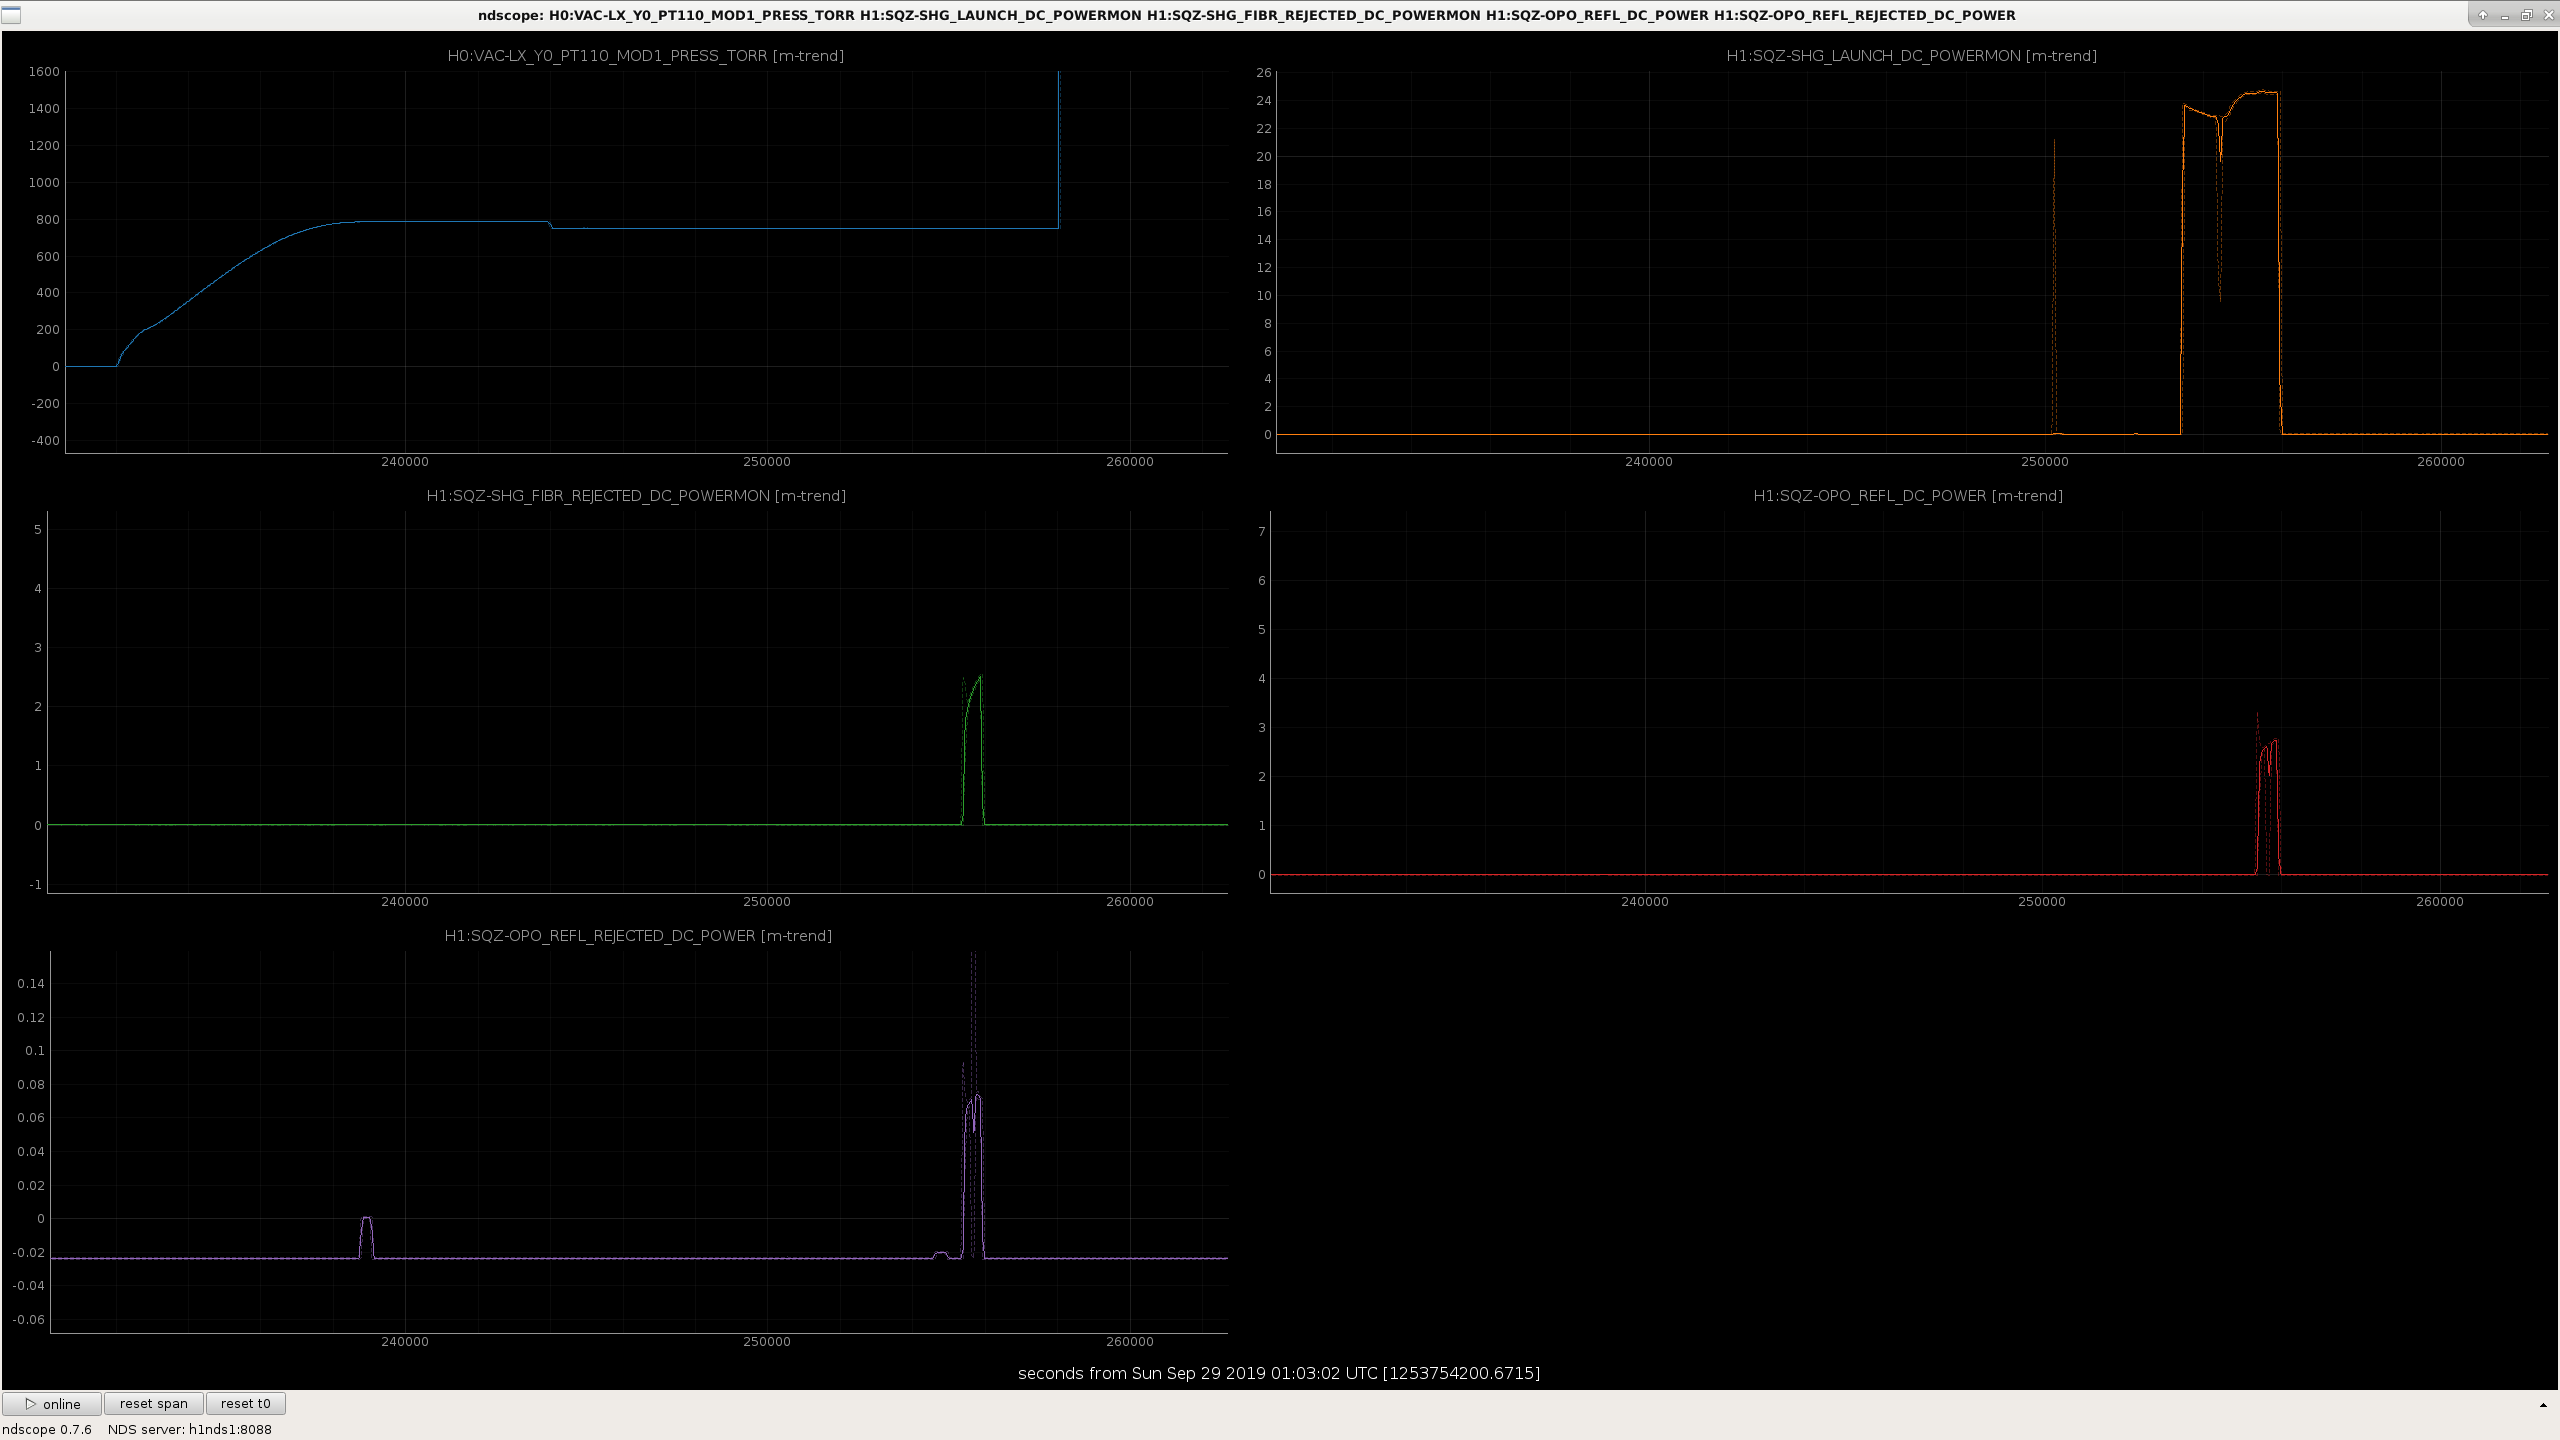The width and height of the screenshot is (2560, 1440).
Task: Click the ndscope 0.7.6 status text
Action: (47, 1429)
